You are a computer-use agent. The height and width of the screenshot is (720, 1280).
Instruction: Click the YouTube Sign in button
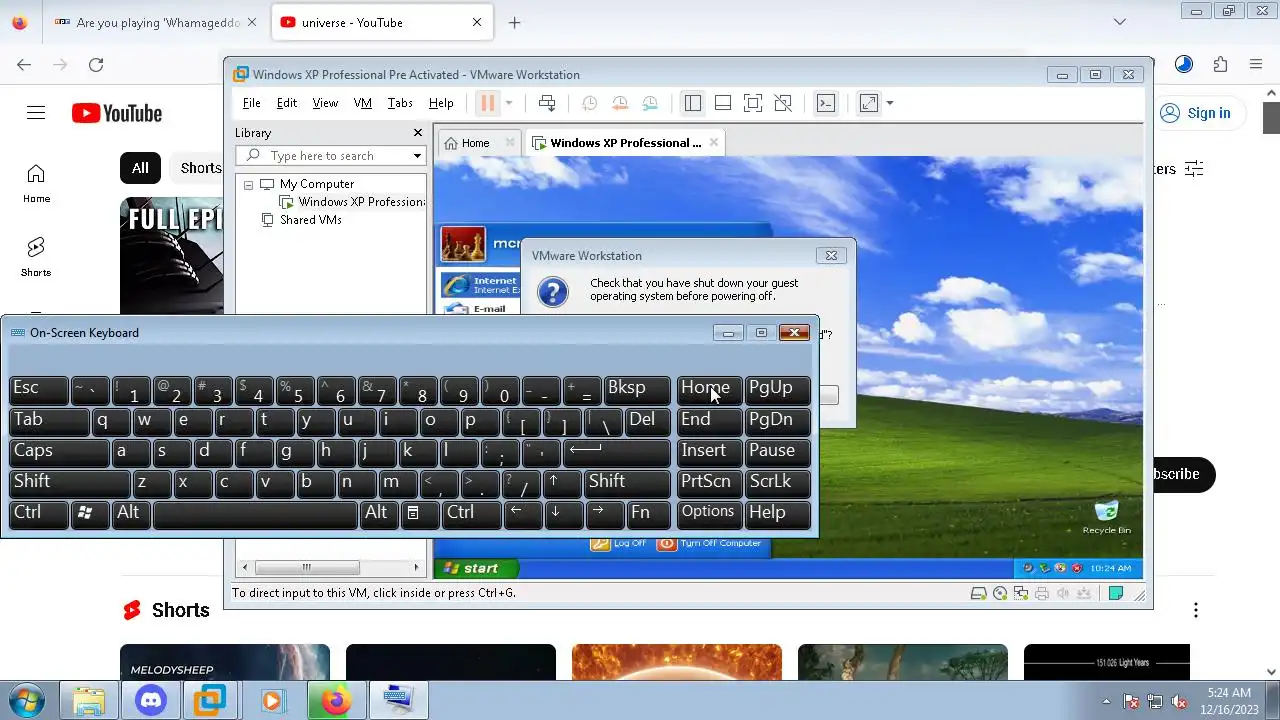1196,113
